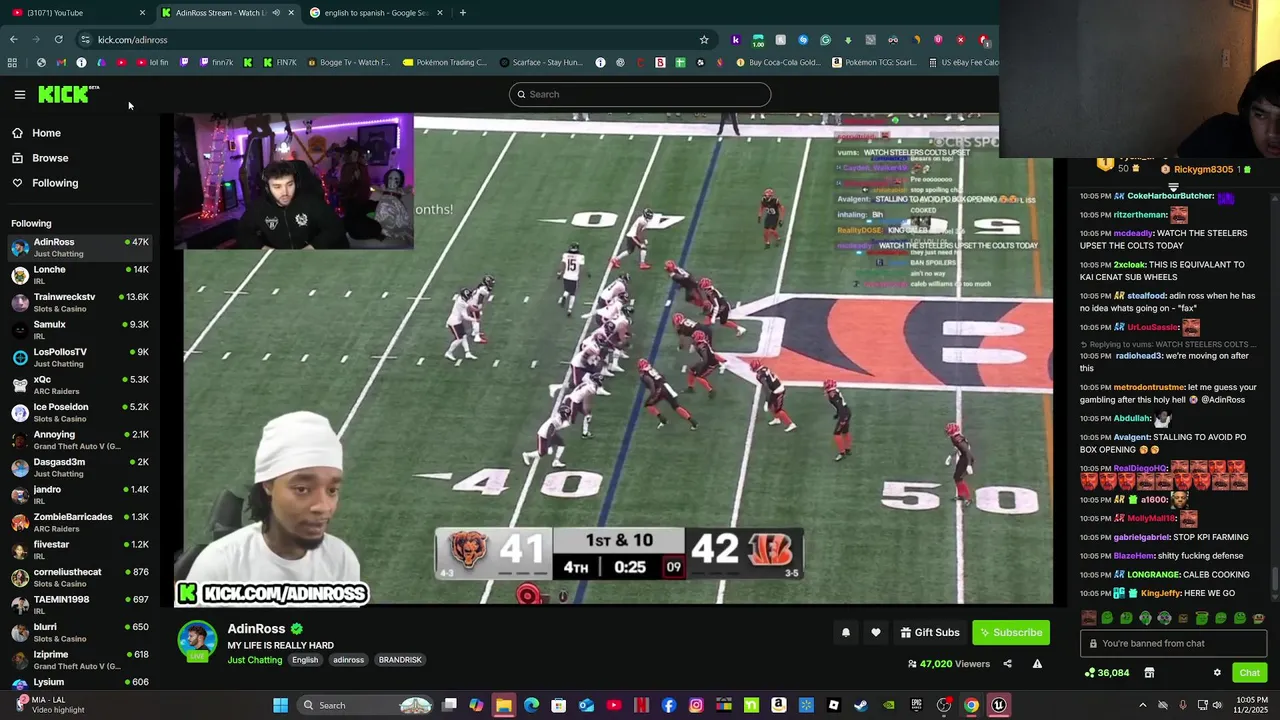Viewport: 1280px width, 720px height.
Task: Click the English language tag
Action: (x=305, y=660)
